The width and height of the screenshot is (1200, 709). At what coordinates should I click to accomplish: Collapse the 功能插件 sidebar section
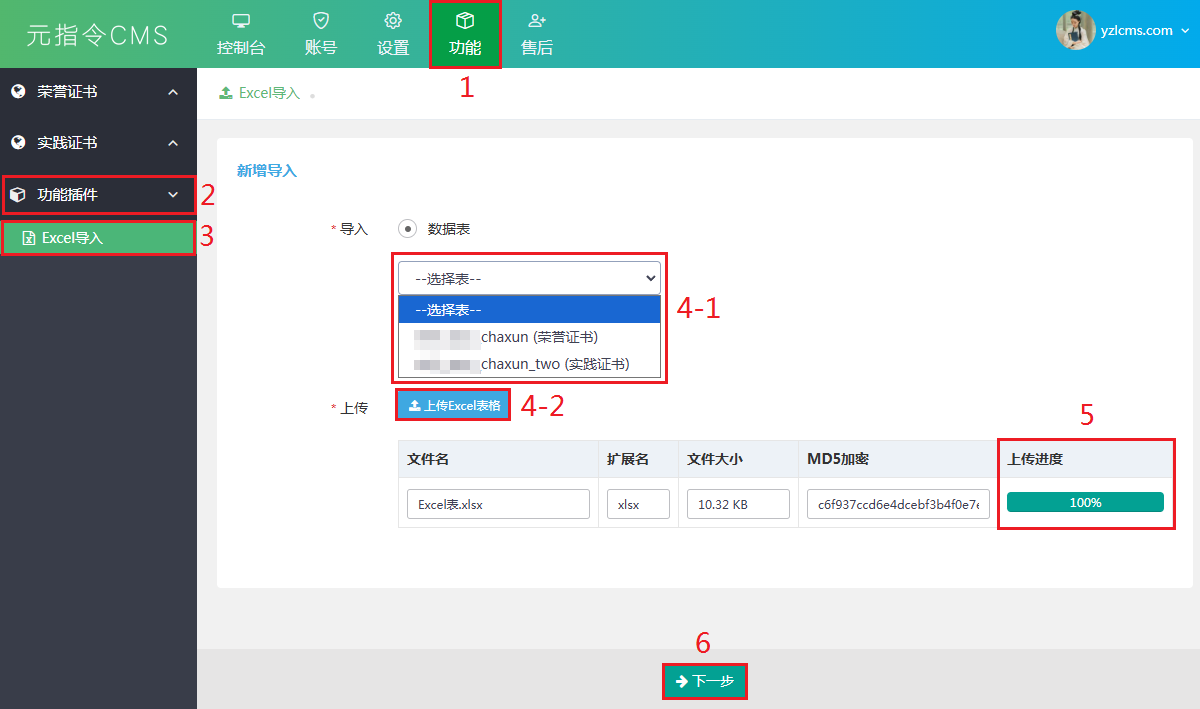coord(173,195)
